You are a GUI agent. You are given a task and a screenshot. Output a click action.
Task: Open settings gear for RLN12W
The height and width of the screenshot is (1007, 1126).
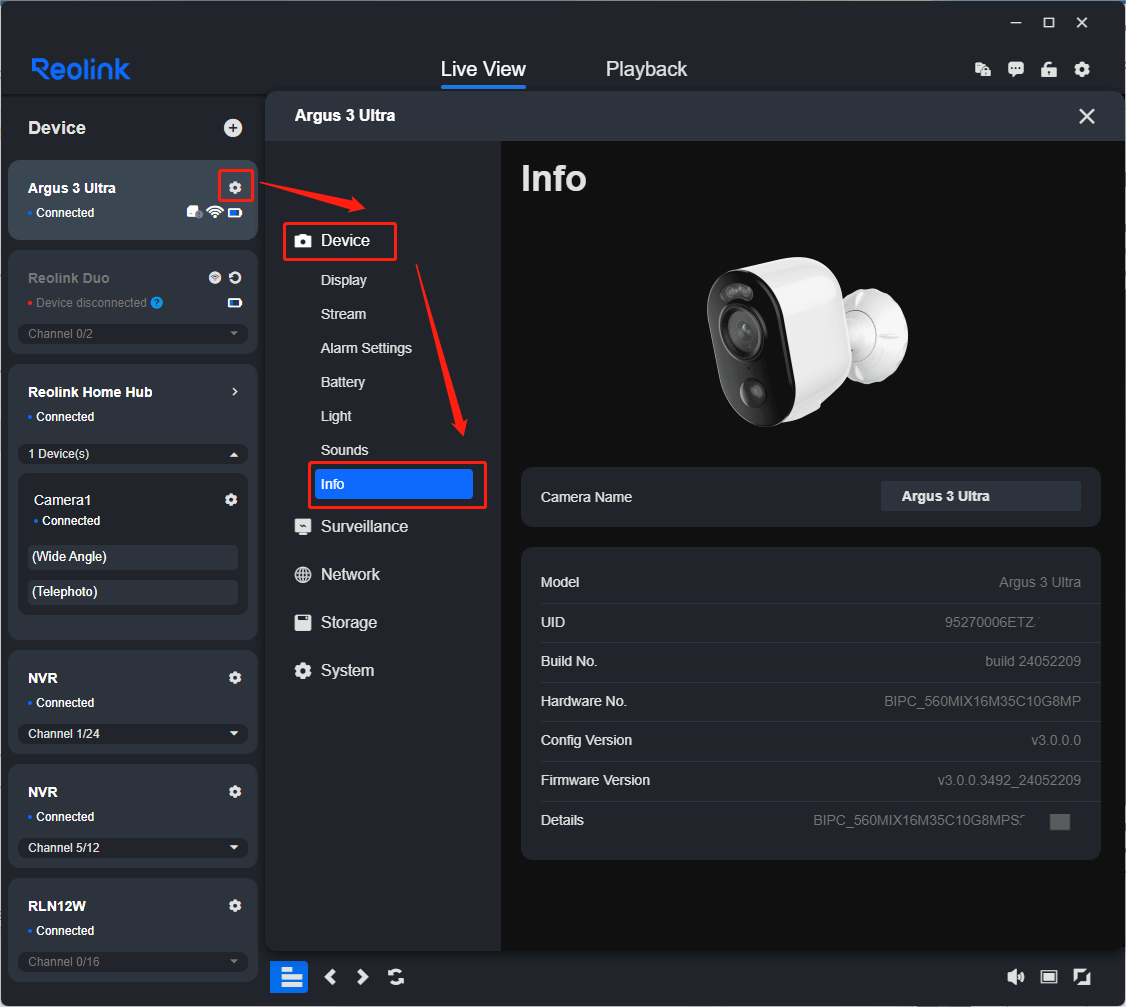(235, 906)
